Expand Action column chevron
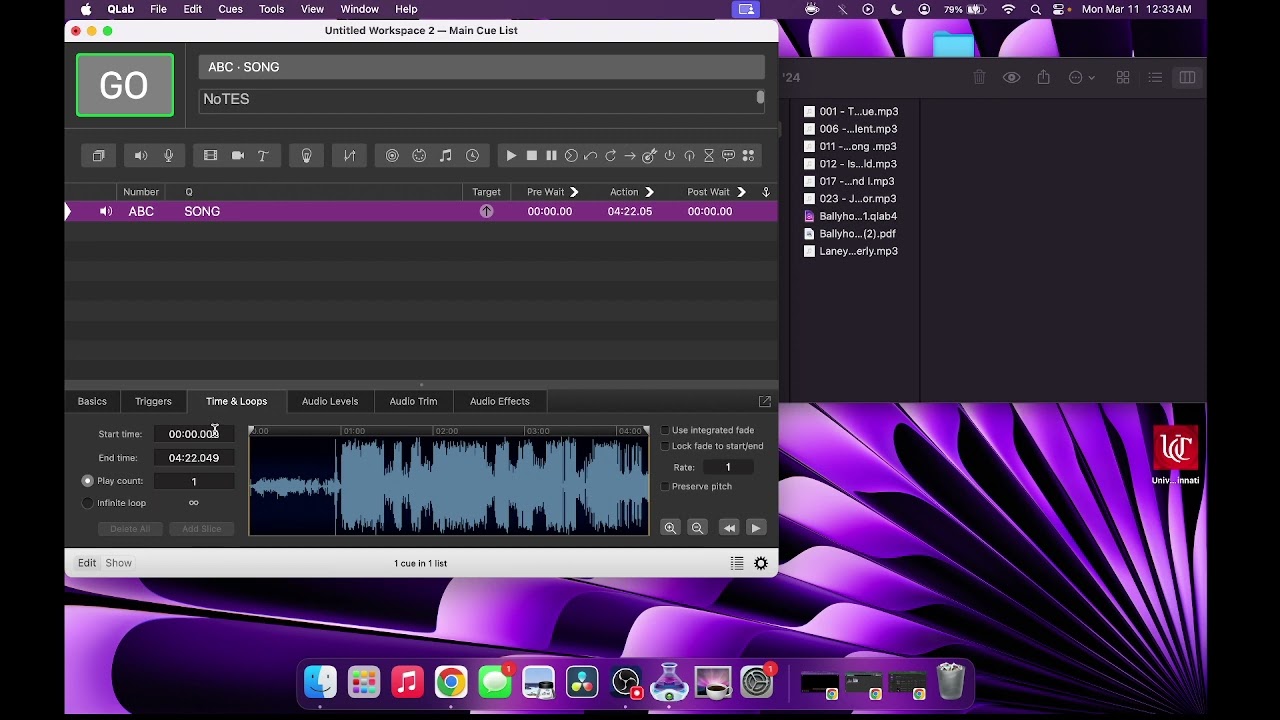Image resolution: width=1280 pixels, height=720 pixels. (649, 192)
